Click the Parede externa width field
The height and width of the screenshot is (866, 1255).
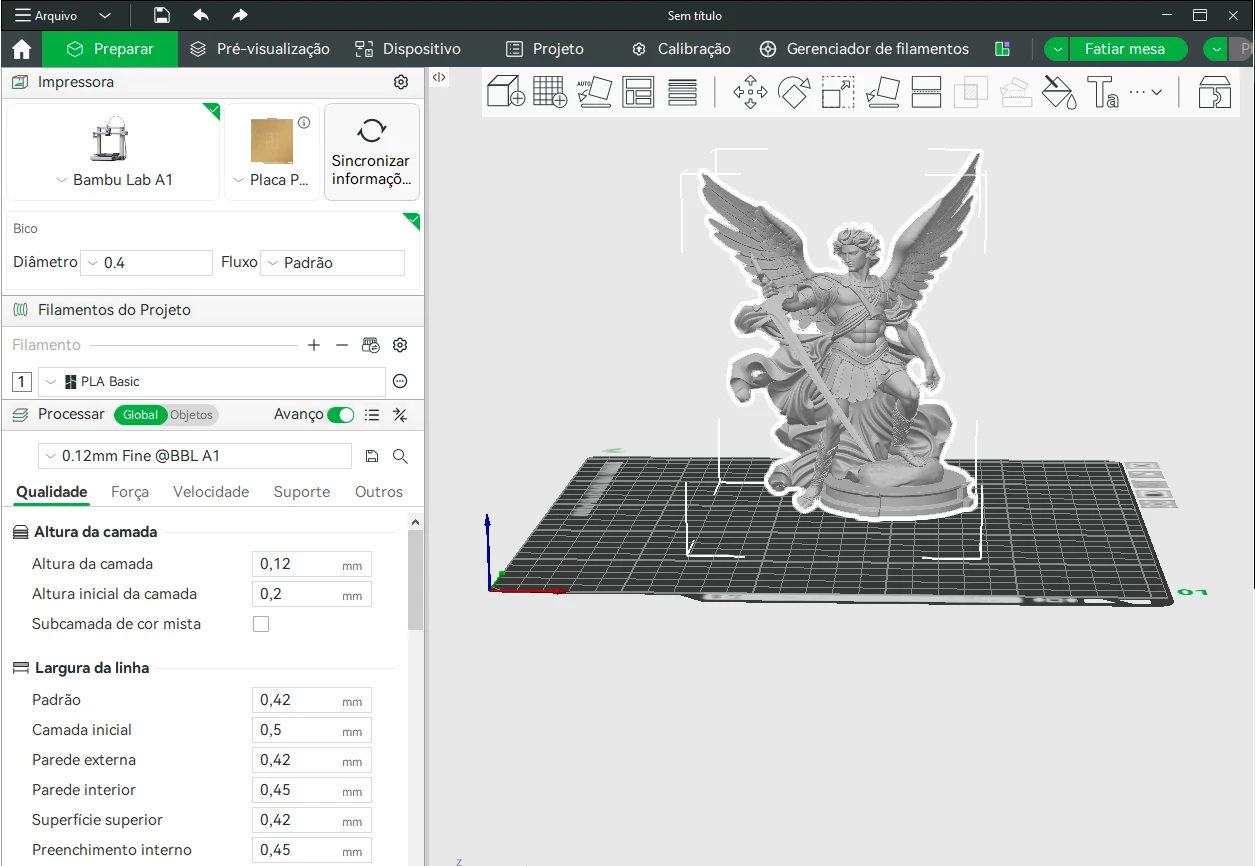tap(311, 760)
